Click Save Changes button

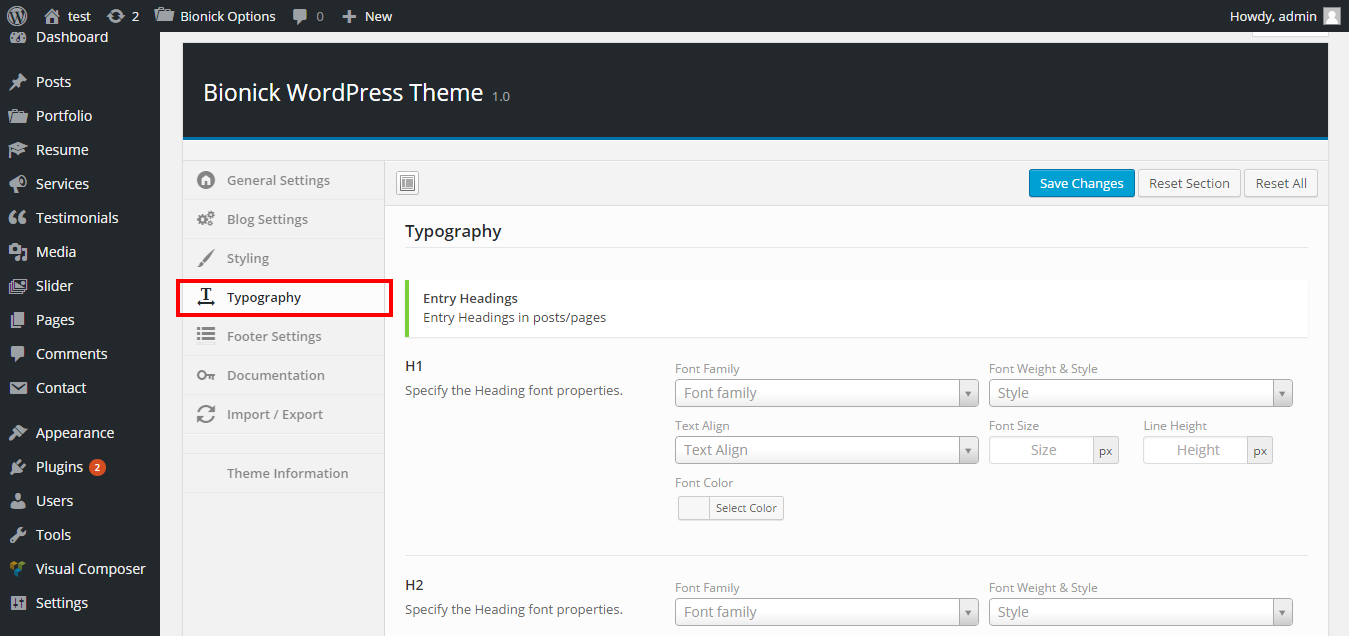point(1081,183)
